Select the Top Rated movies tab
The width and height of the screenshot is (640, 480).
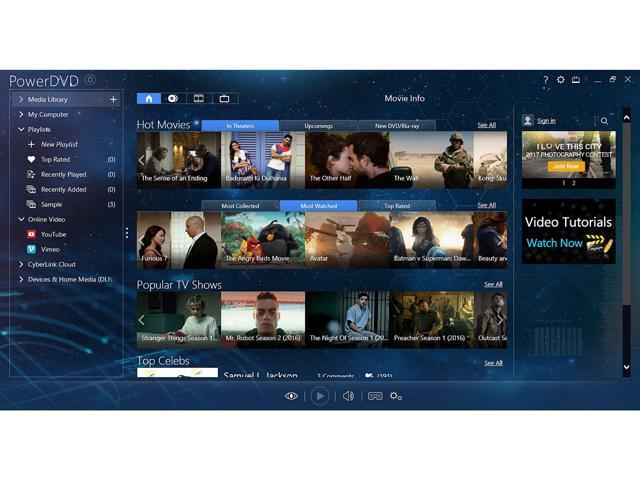click(397, 206)
